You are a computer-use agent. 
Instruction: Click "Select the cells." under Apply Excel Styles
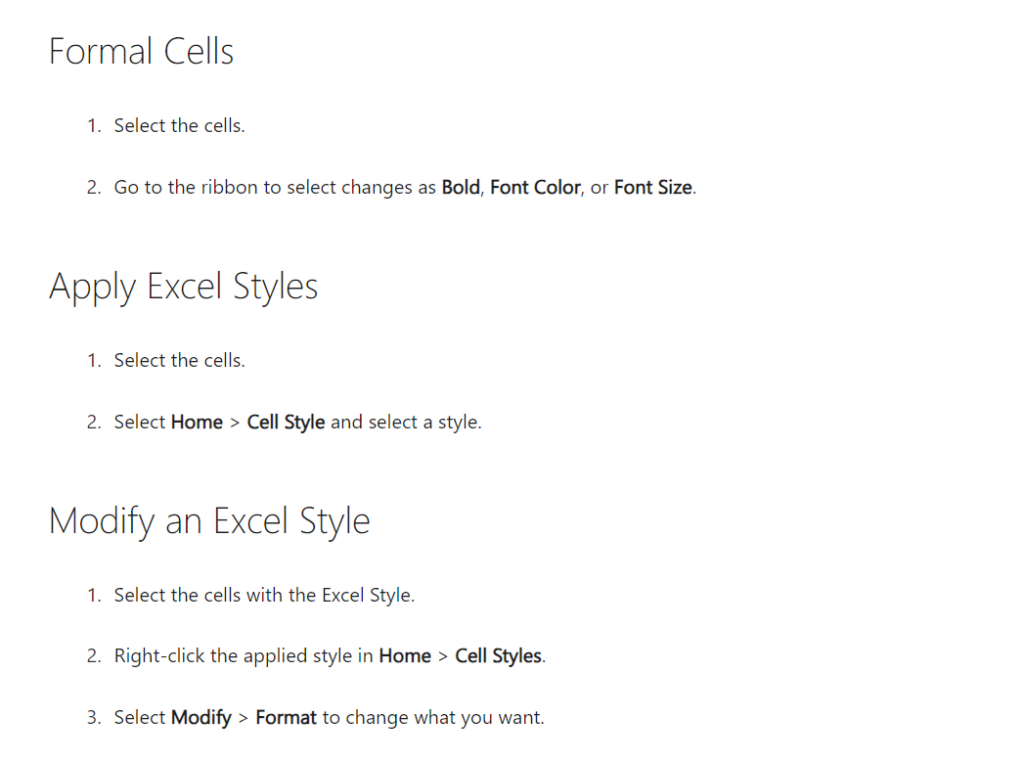pyautogui.click(x=179, y=361)
